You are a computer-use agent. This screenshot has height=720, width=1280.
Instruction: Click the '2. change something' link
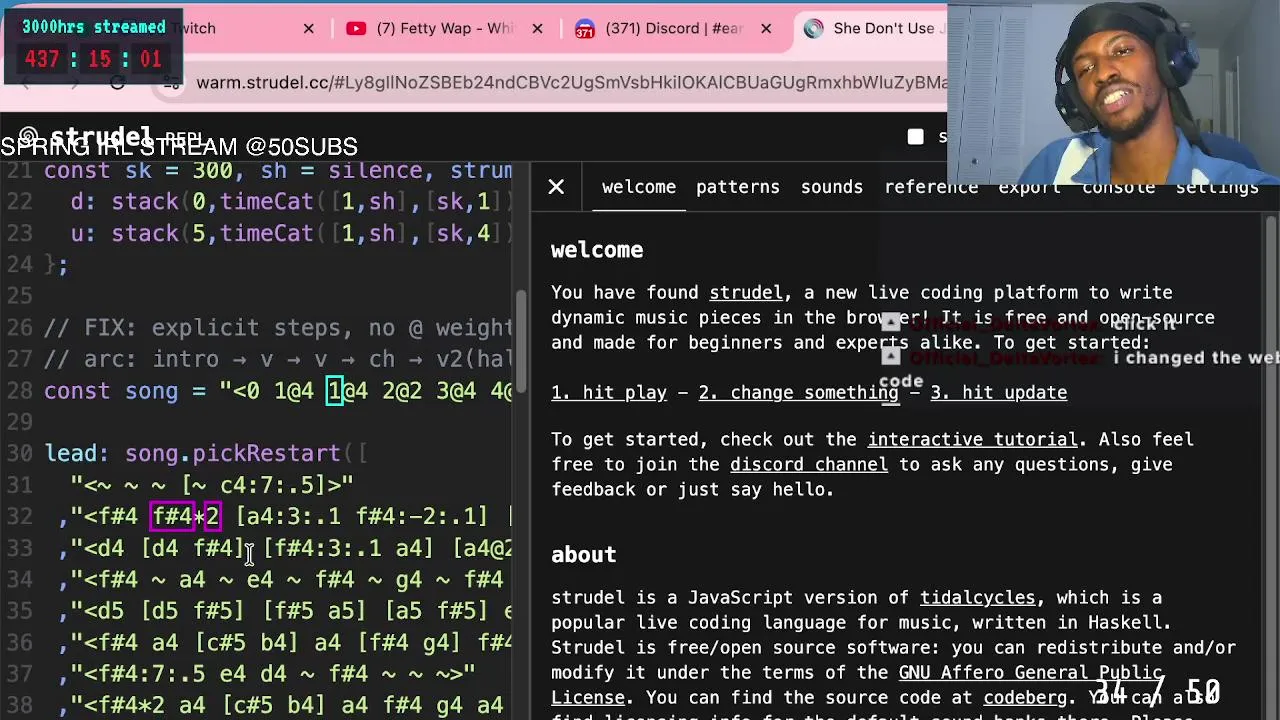point(798,393)
